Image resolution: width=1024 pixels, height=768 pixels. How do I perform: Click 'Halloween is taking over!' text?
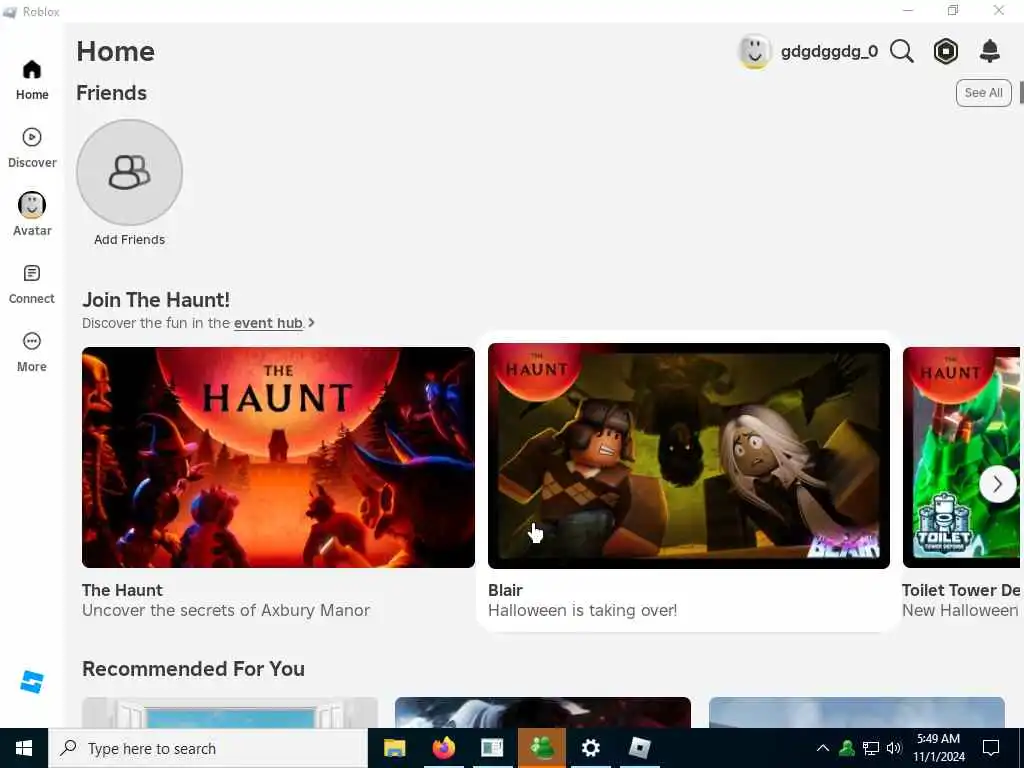pos(583,610)
